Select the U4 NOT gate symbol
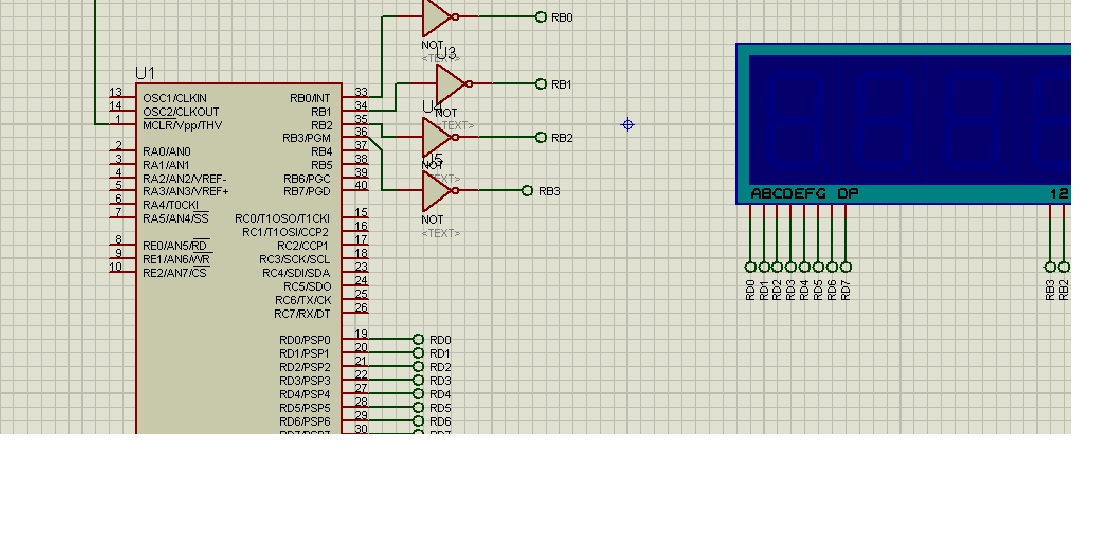This screenshot has height=540, width=1119. 439,137
